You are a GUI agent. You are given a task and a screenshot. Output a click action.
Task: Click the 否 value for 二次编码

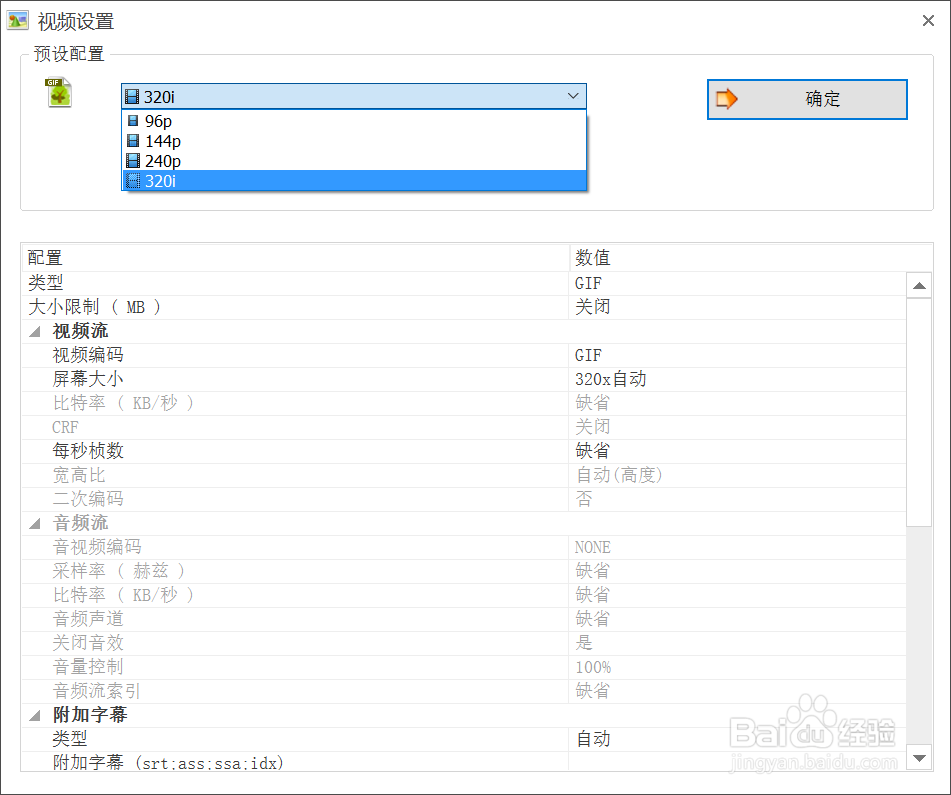click(x=583, y=499)
